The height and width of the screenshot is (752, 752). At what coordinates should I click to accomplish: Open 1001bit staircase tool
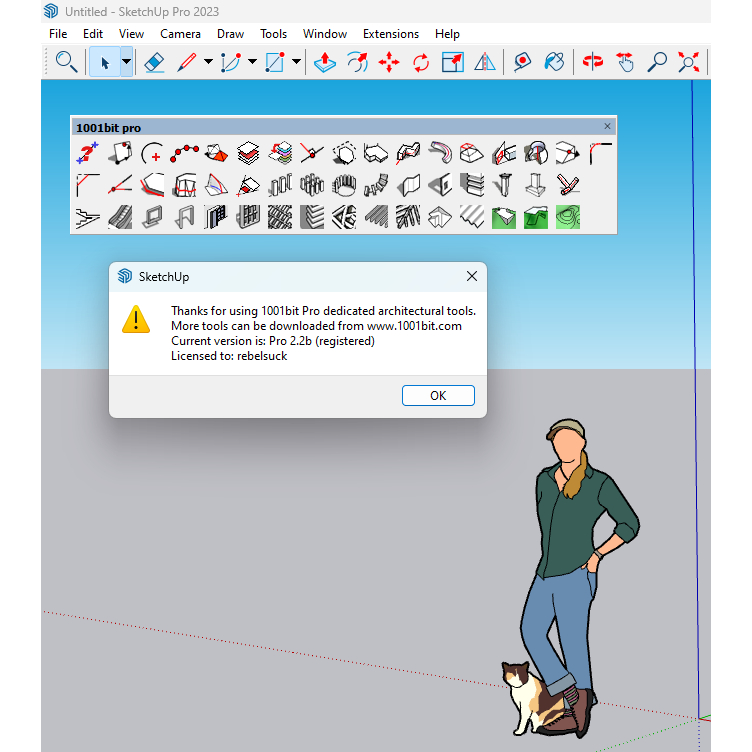click(88, 217)
